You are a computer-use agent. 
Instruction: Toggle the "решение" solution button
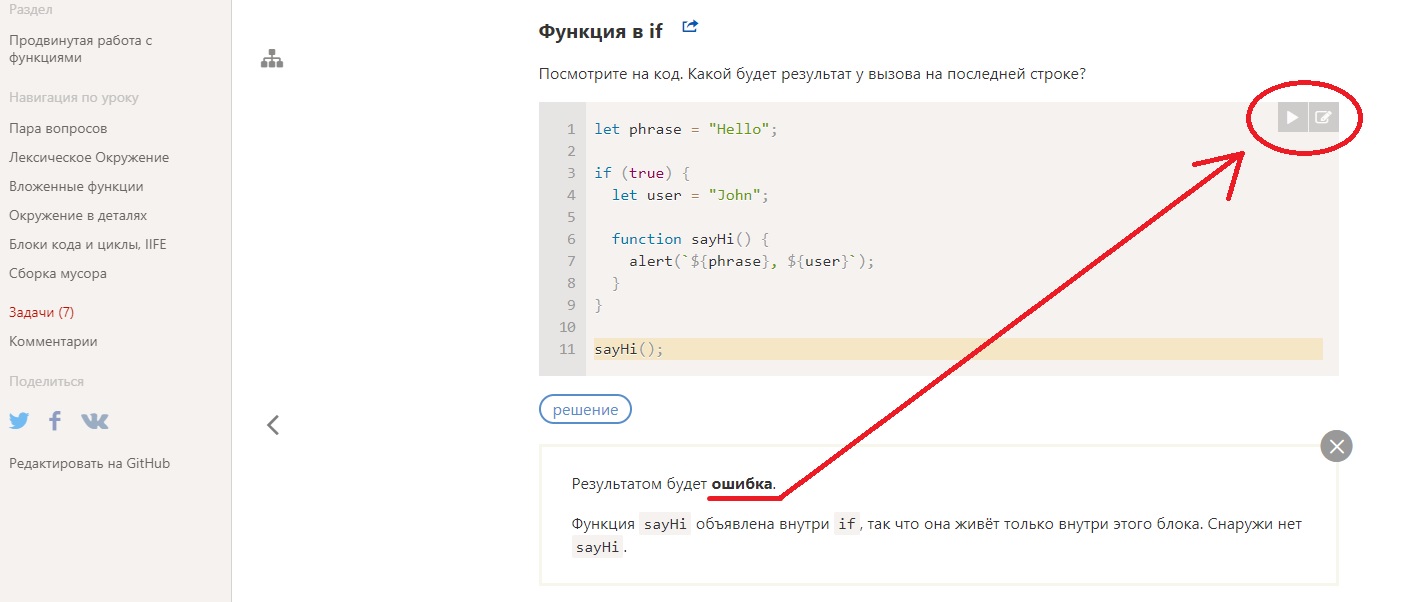coord(585,409)
